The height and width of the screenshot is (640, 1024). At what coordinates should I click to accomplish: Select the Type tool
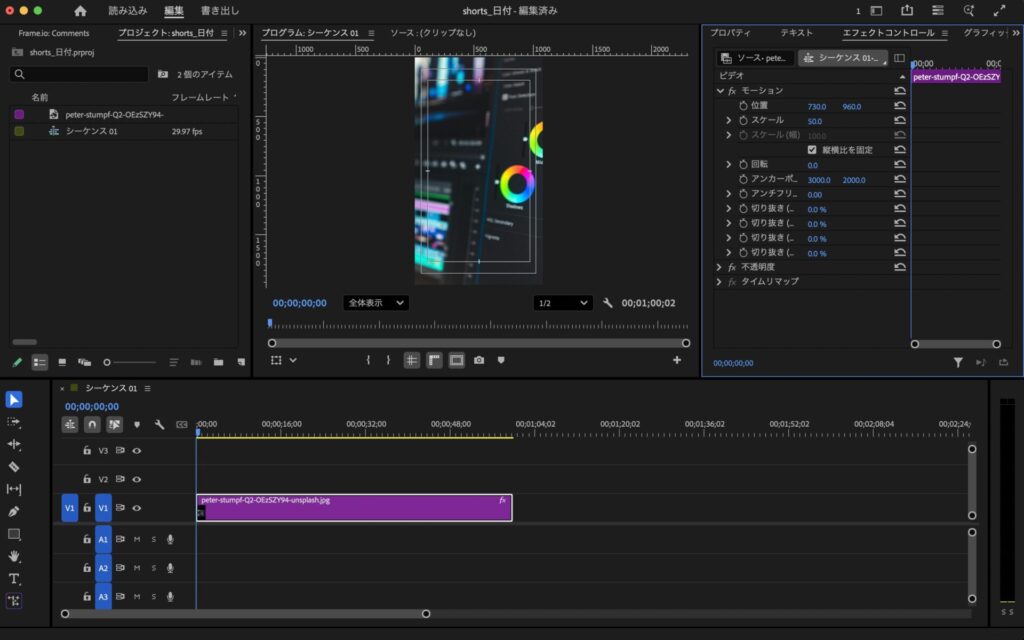pyautogui.click(x=14, y=579)
